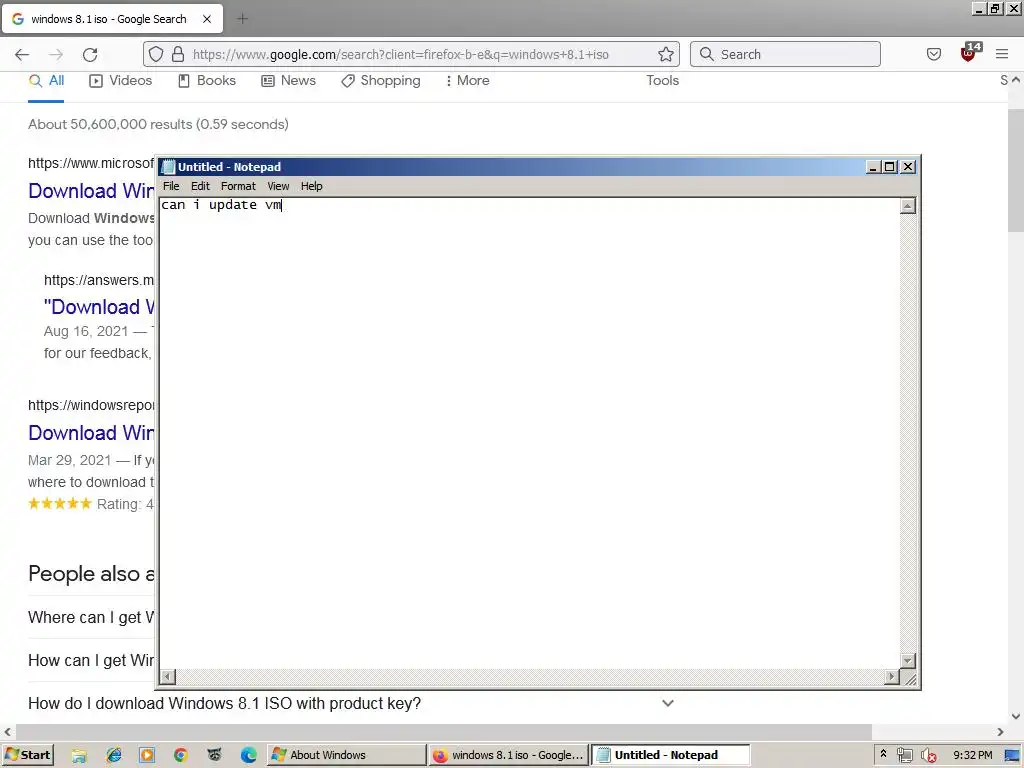This screenshot has width=1024, height=768.
Task: Click the URL address bar
Action: (x=411, y=54)
